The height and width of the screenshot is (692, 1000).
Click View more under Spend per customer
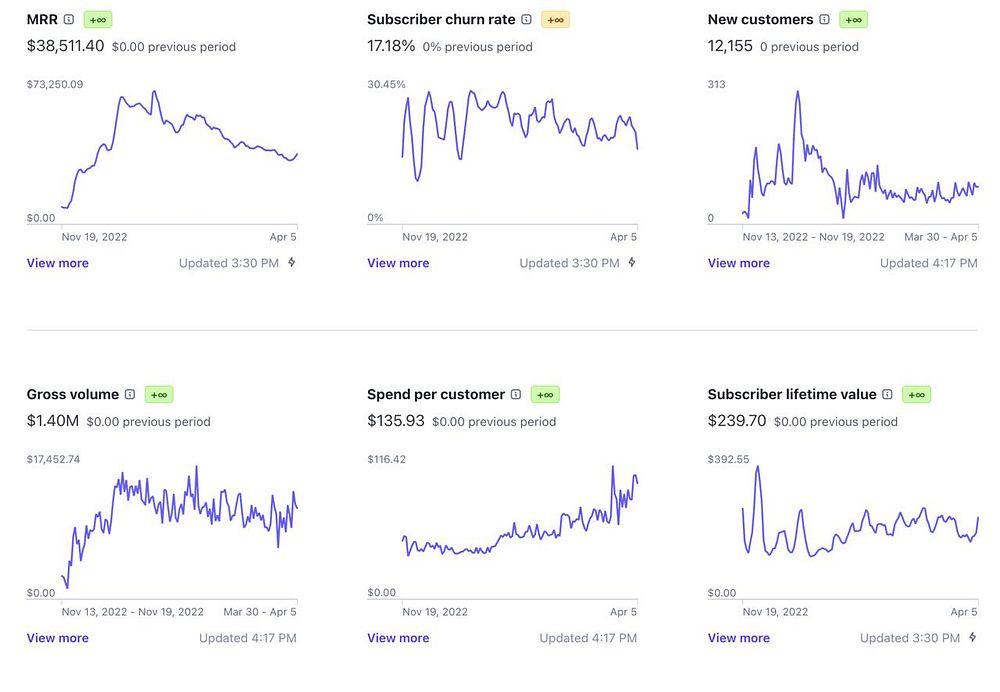tap(398, 638)
